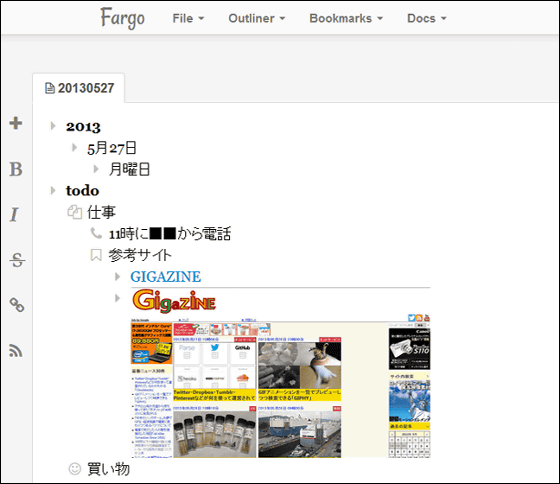560x484 pixels.
Task: Select the 月曜日 outline row
Action: [x=129, y=169]
